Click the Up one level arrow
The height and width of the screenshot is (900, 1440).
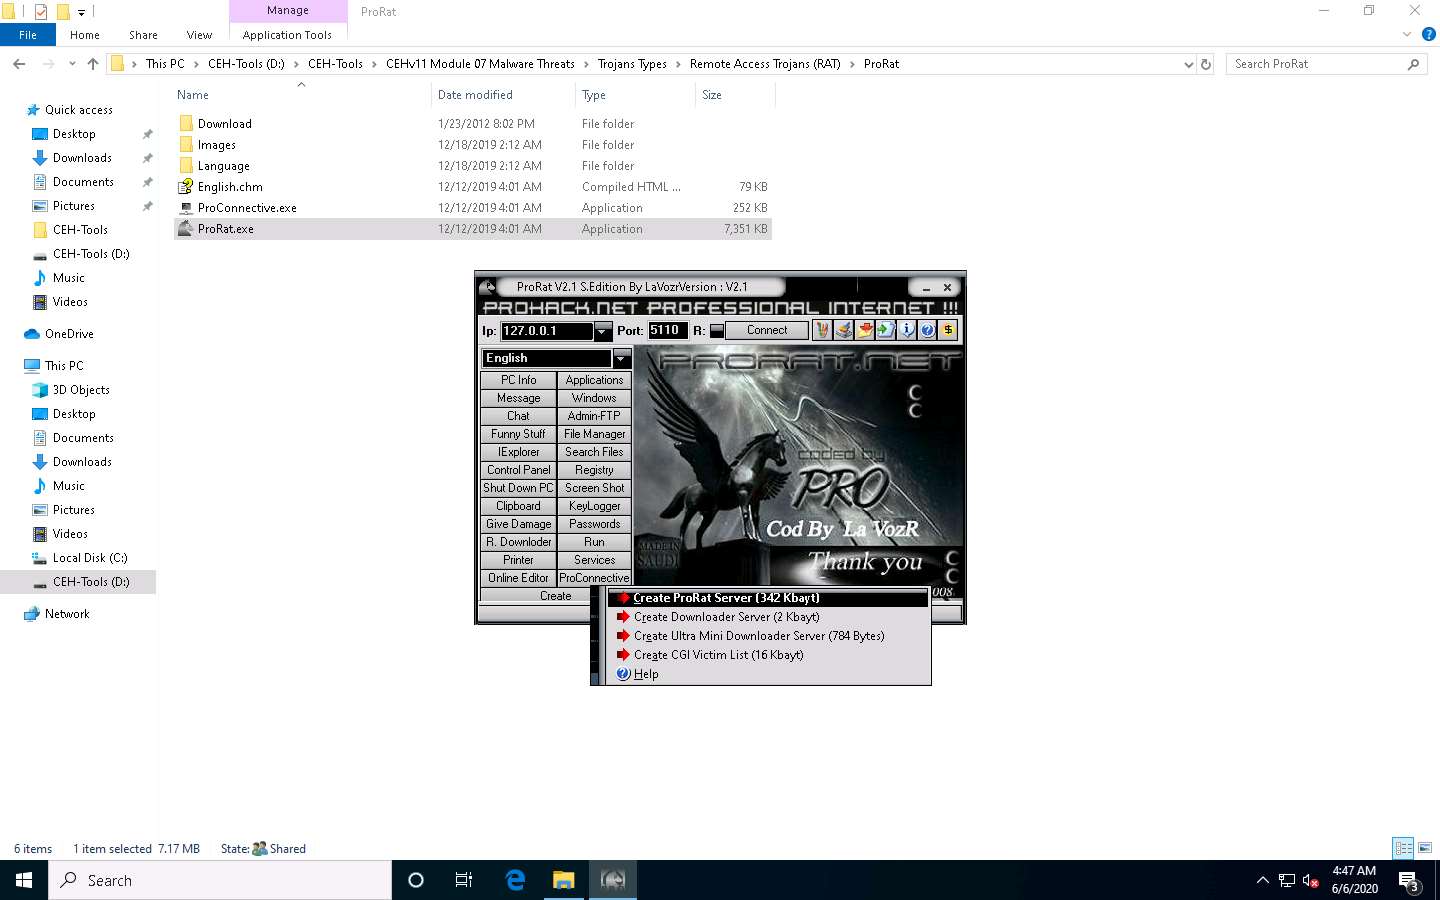tap(93, 64)
